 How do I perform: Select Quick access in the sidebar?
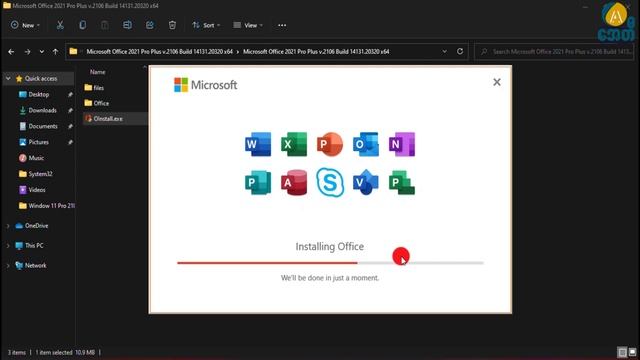tap(41, 78)
